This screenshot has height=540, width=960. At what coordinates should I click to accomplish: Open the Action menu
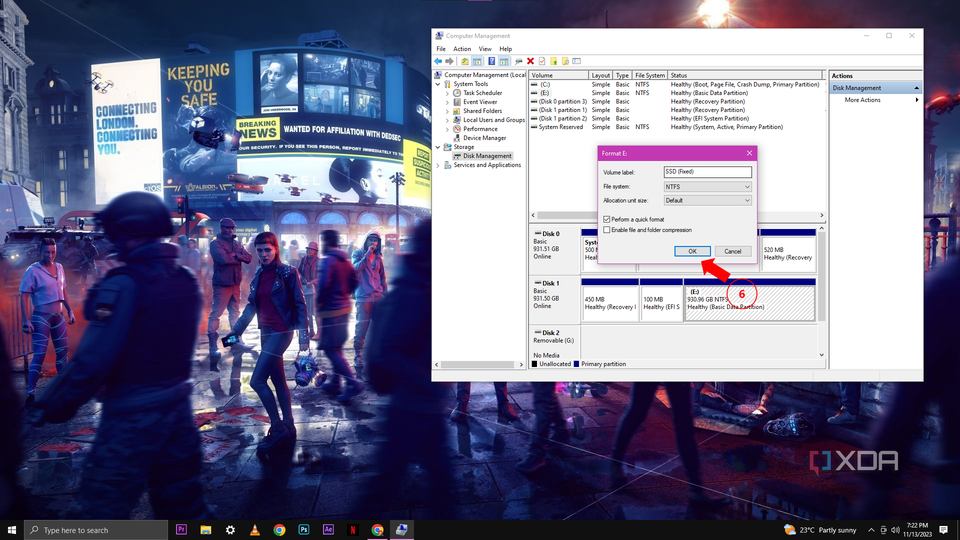[461, 48]
